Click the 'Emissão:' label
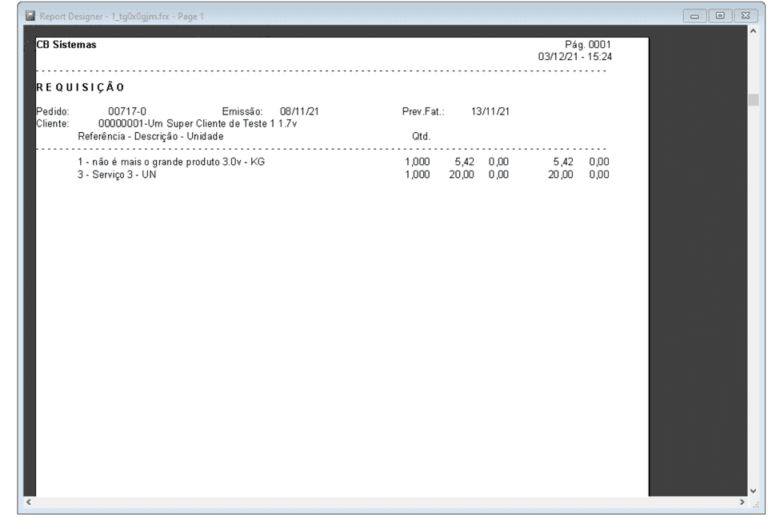 242,112
